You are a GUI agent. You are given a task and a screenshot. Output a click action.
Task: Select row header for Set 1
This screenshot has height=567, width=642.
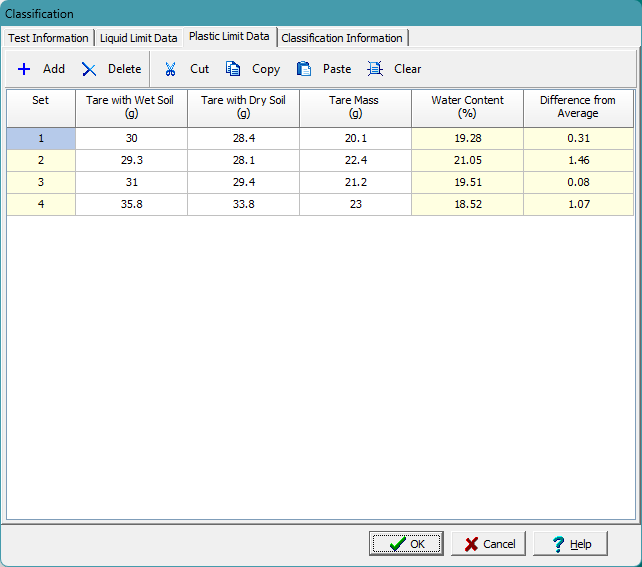tap(41, 138)
